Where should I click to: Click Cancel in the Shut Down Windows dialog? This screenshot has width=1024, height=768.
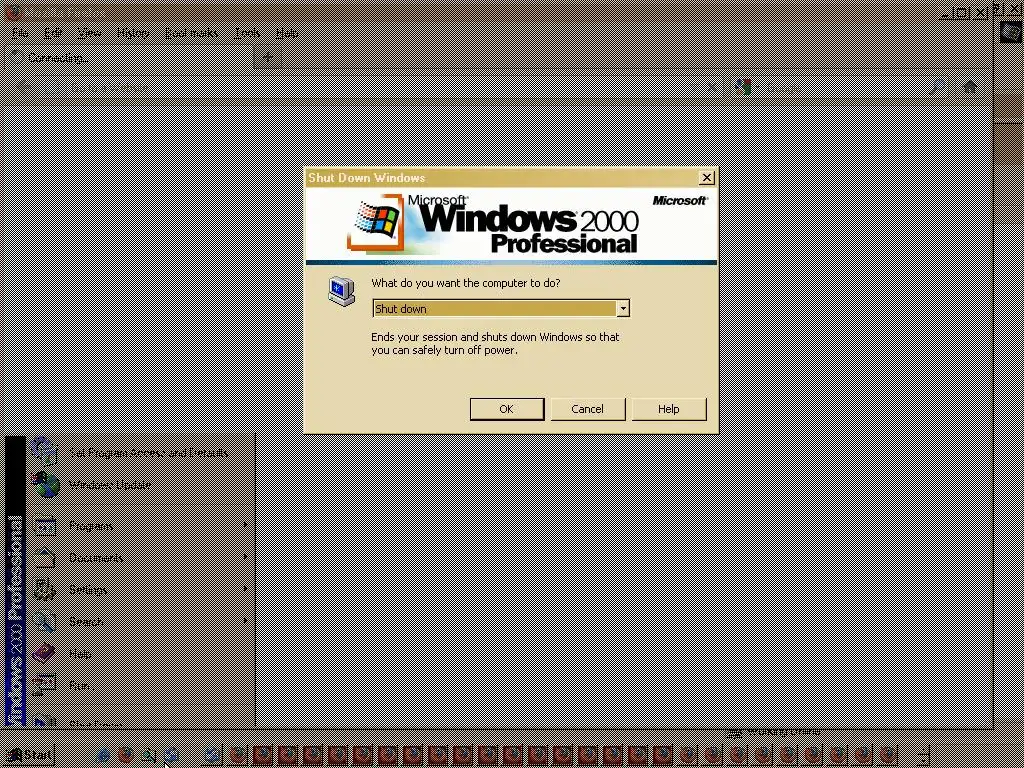tap(587, 409)
